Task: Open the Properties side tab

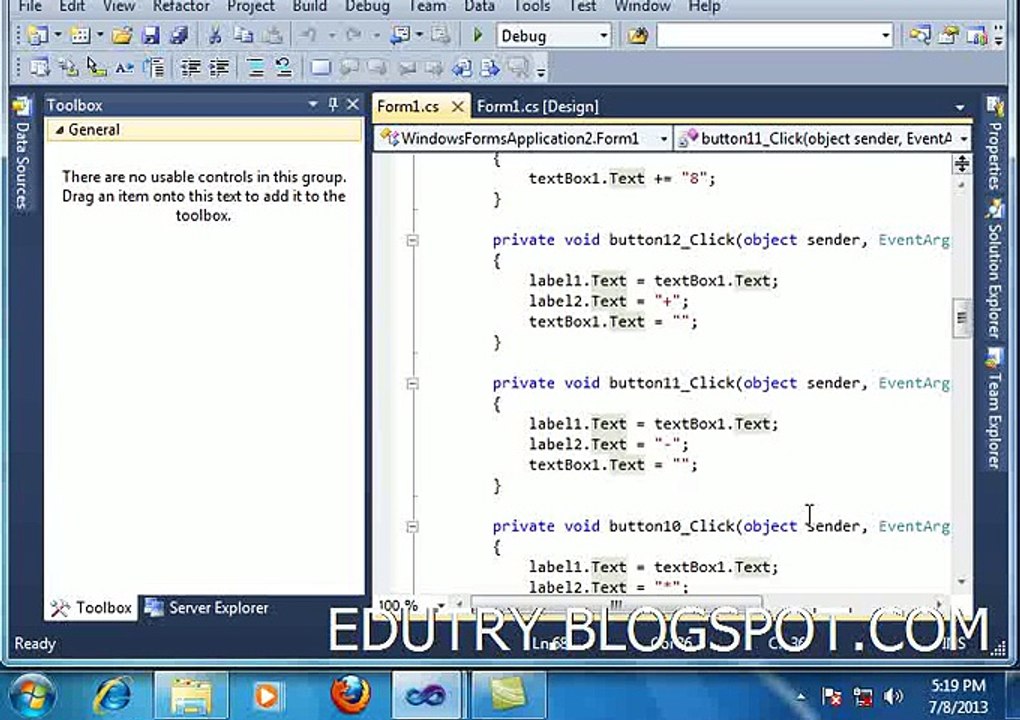Action: click(x=994, y=144)
